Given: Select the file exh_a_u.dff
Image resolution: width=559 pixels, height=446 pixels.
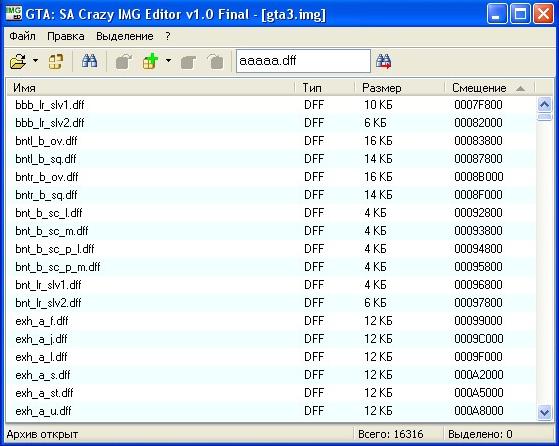Looking at the screenshot, I should (43, 411).
